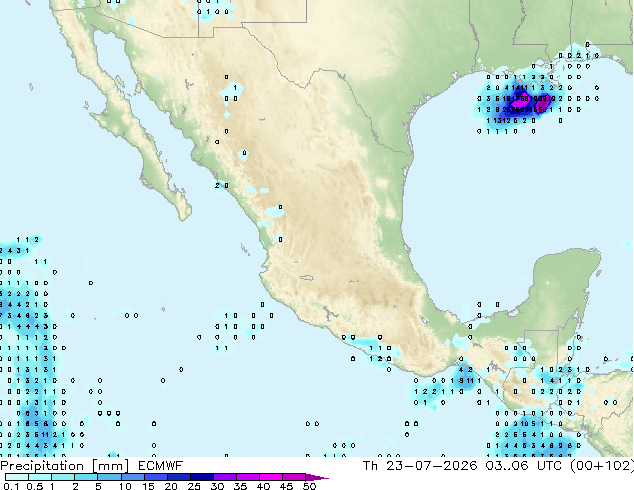Click the legend value '10'
The image size is (634, 490).
click(x=125, y=486)
